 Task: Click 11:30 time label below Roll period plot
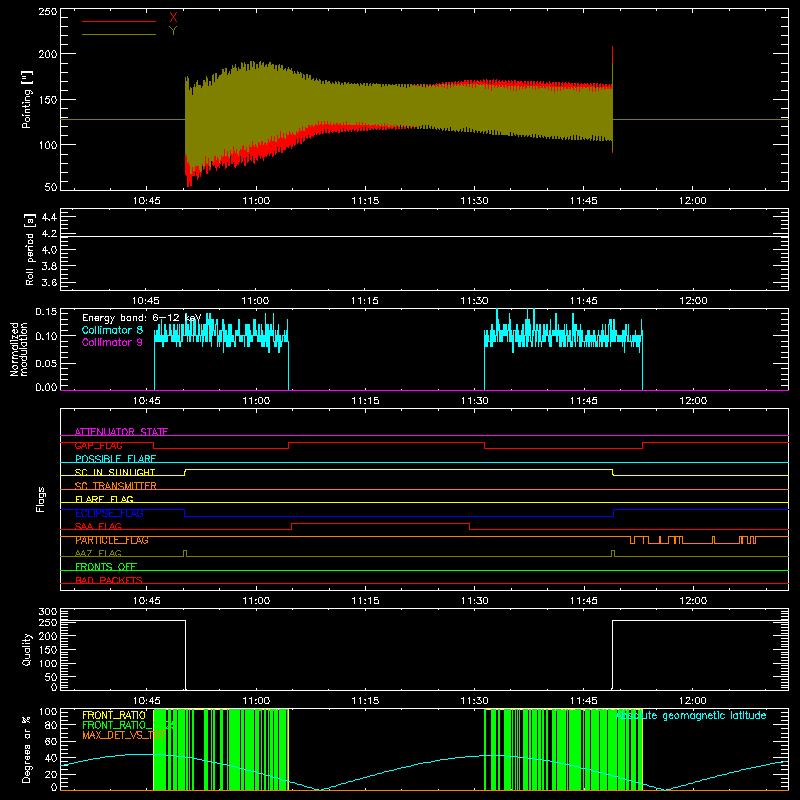tap(474, 301)
